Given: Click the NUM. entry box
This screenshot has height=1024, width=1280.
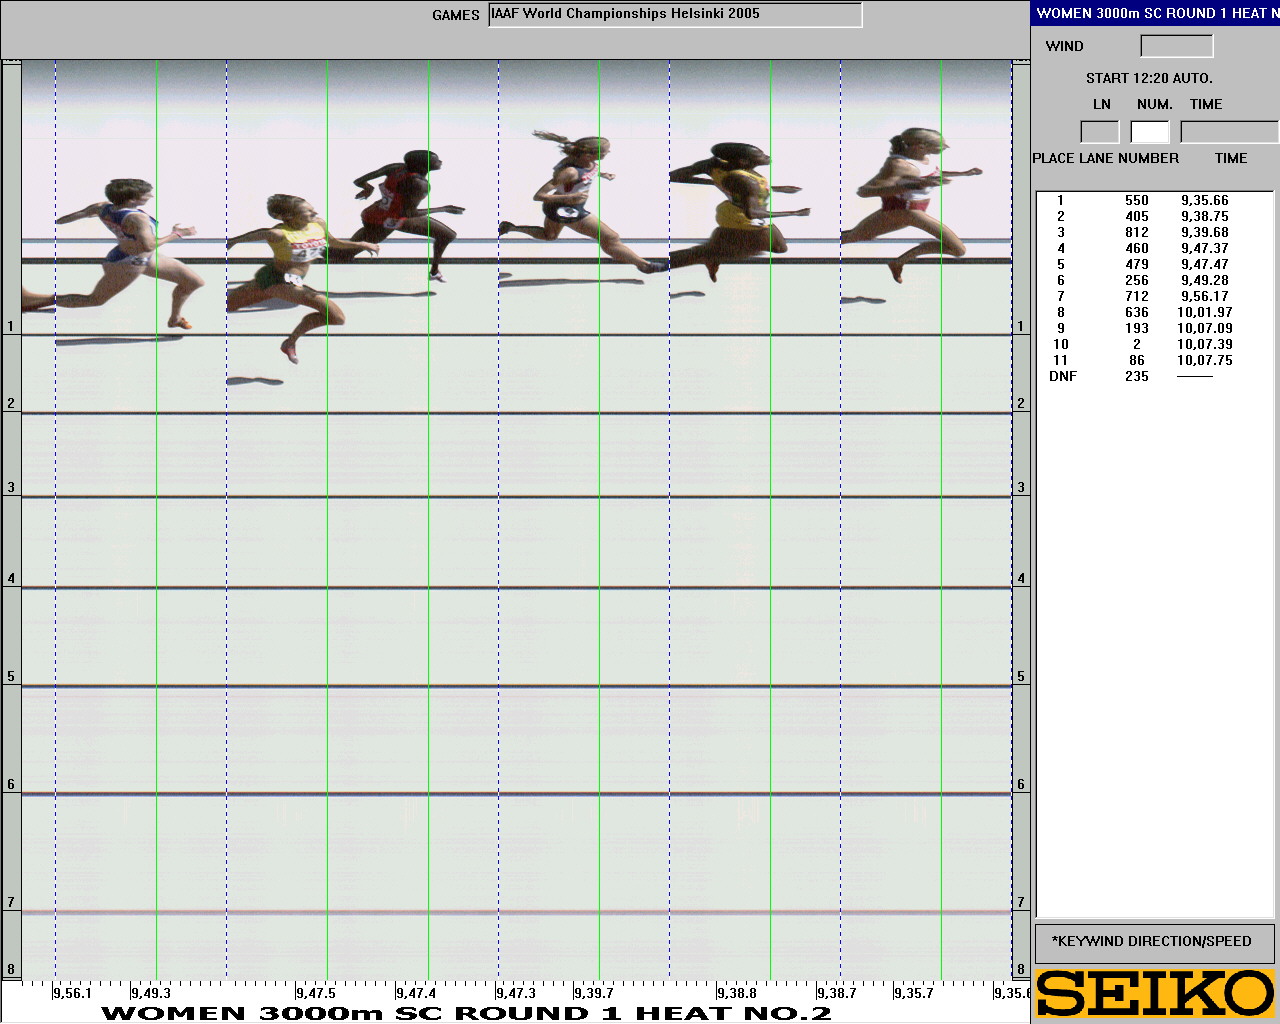Looking at the screenshot, I should pos(1149,132).
